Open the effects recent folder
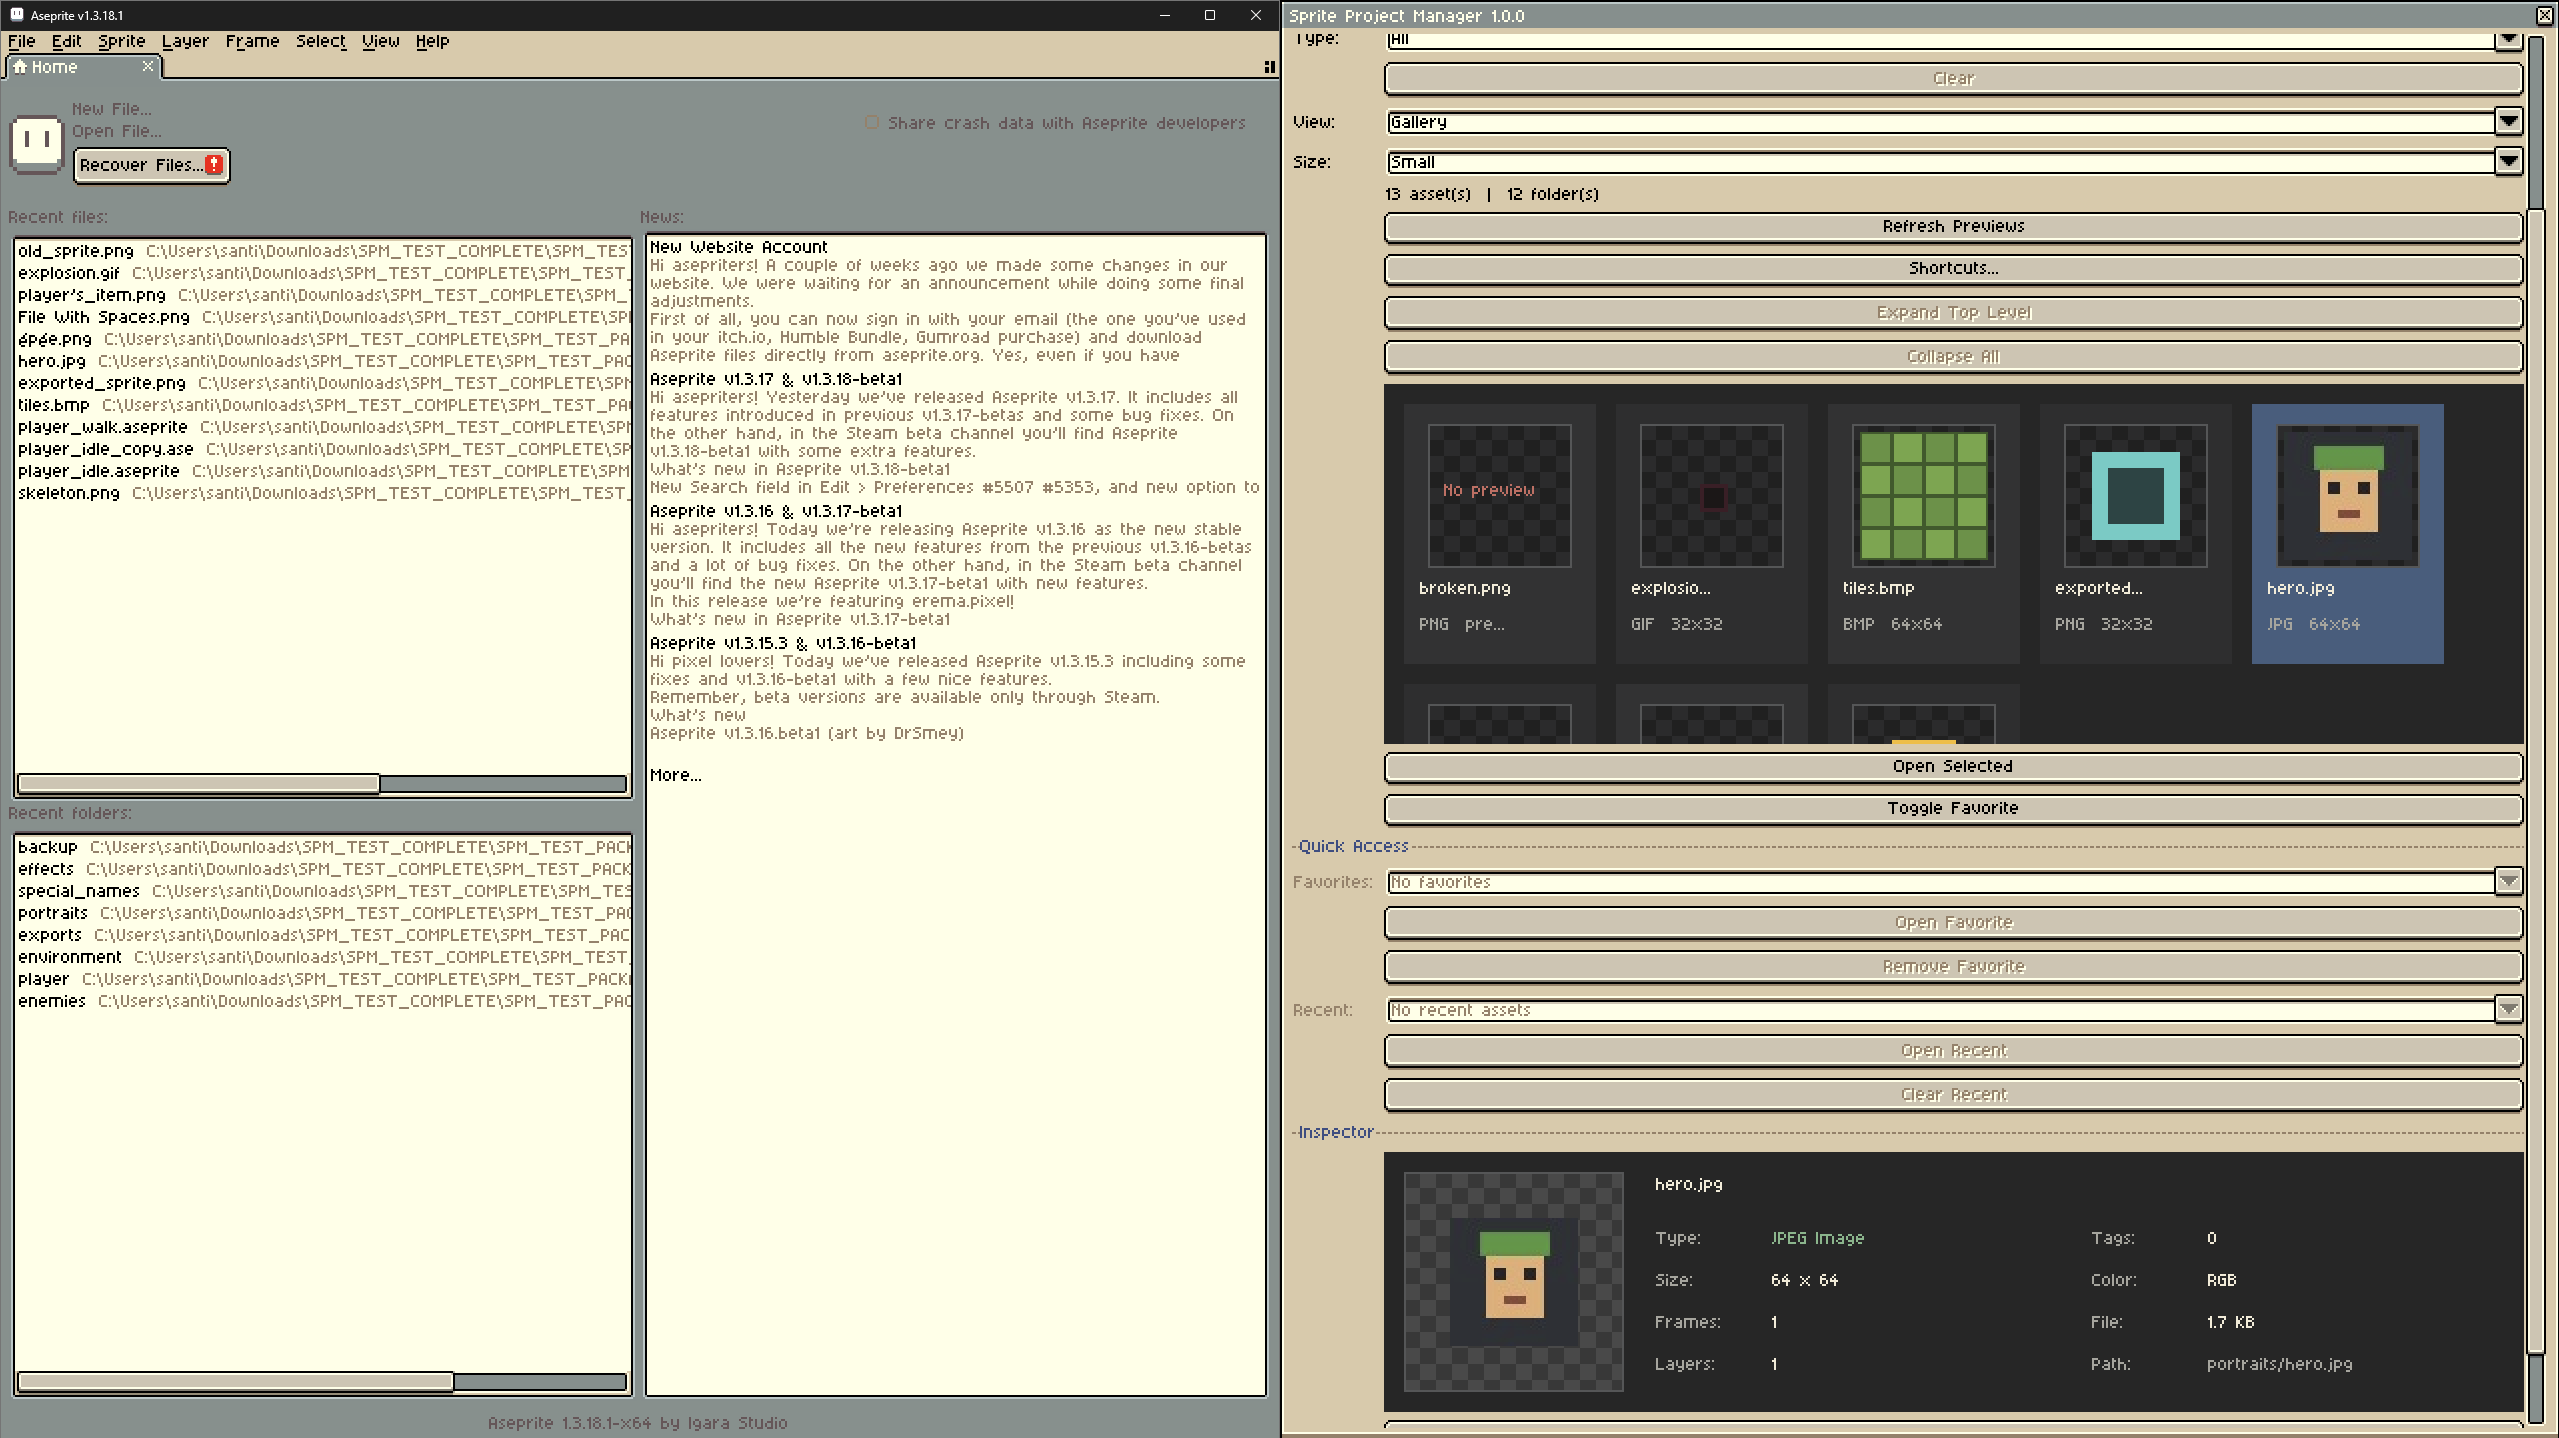Image resolution: width=2559 pixels, height=1438 pixels. pos(322,869)
